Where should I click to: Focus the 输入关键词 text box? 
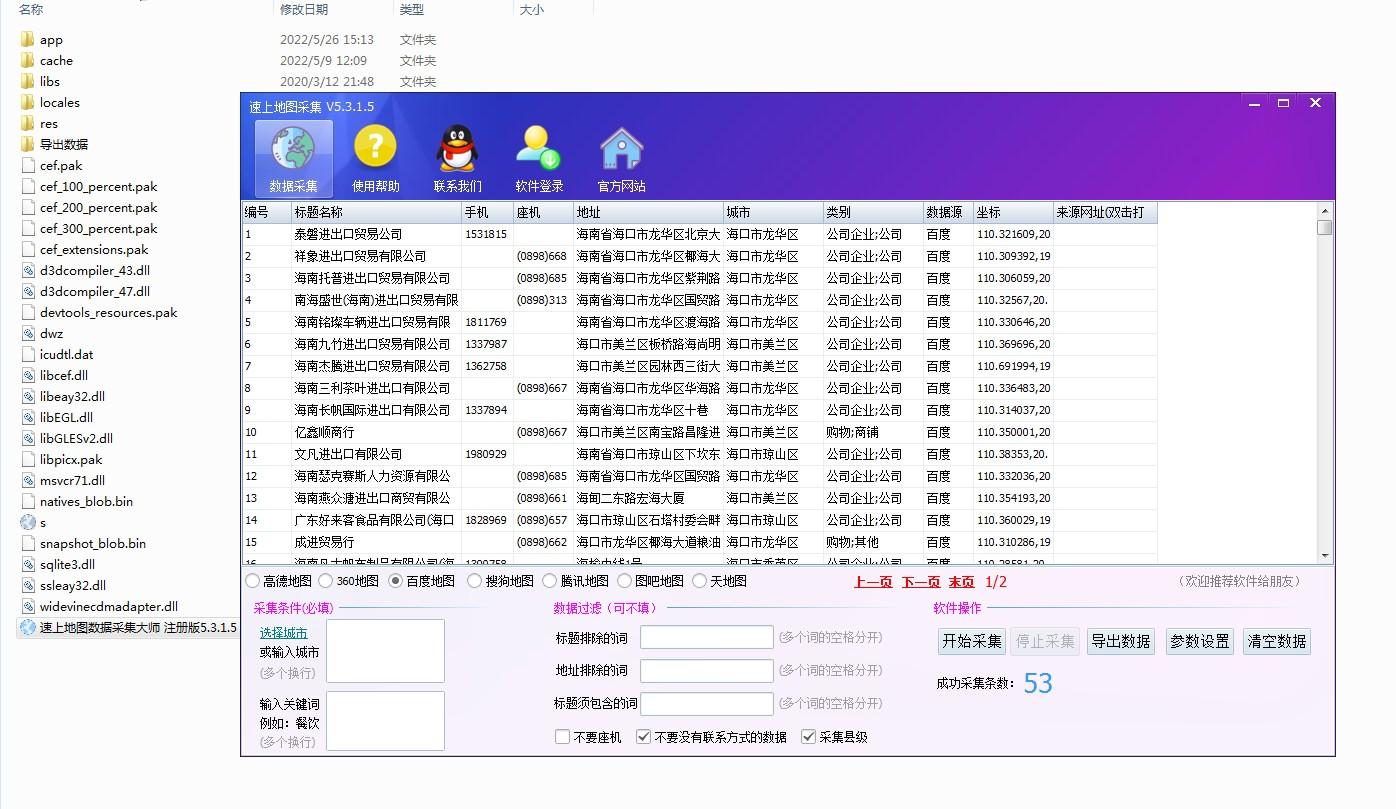385,721
